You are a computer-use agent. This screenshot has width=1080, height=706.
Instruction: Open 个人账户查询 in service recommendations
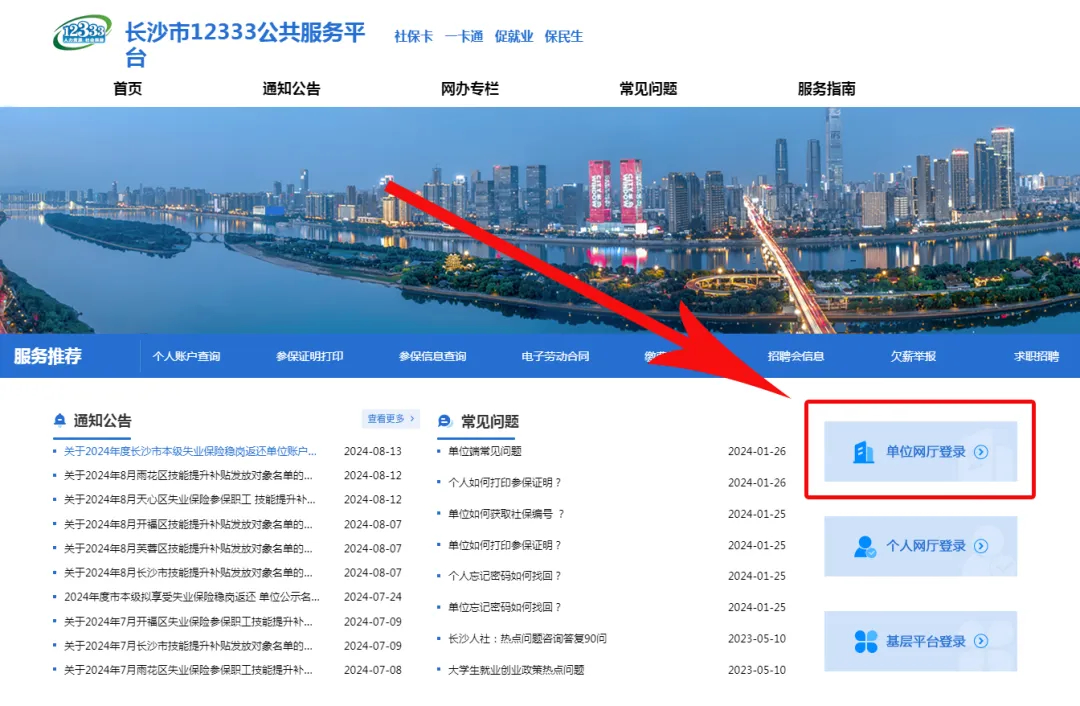186,356
